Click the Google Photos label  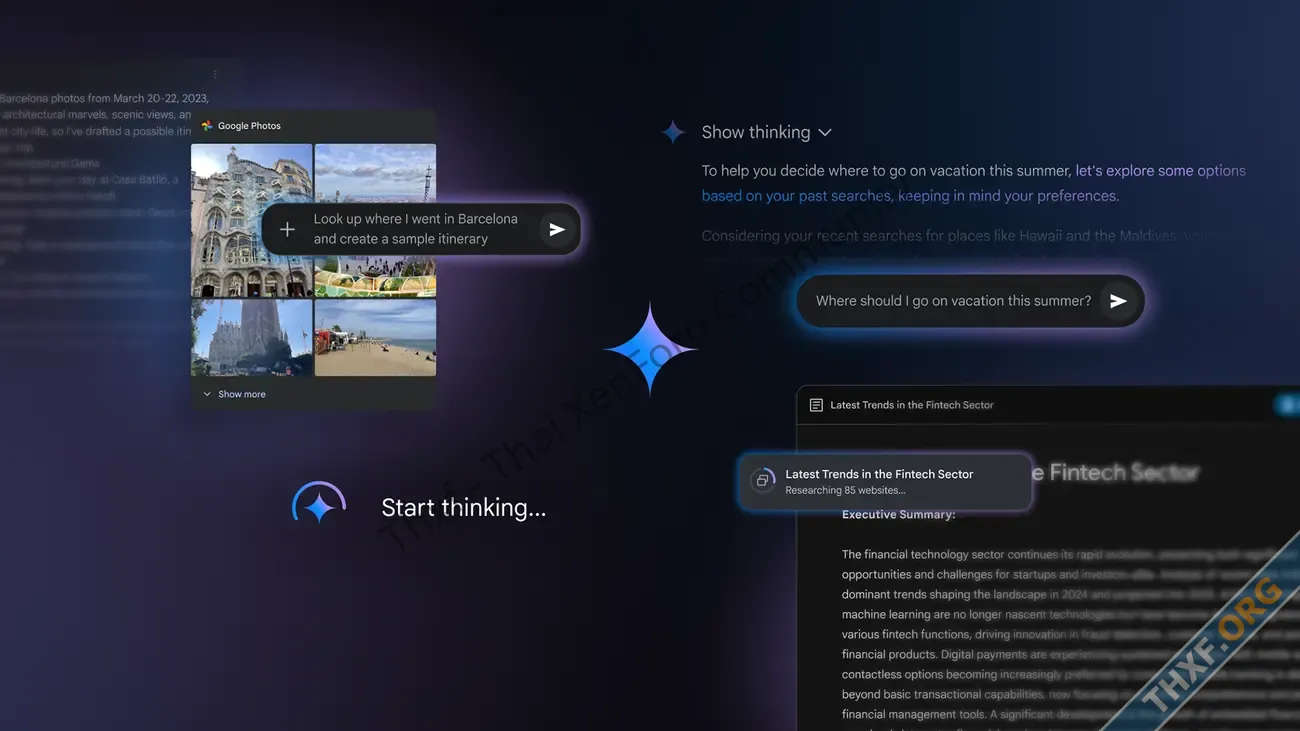pyautogui.click(x=249, y=126)
